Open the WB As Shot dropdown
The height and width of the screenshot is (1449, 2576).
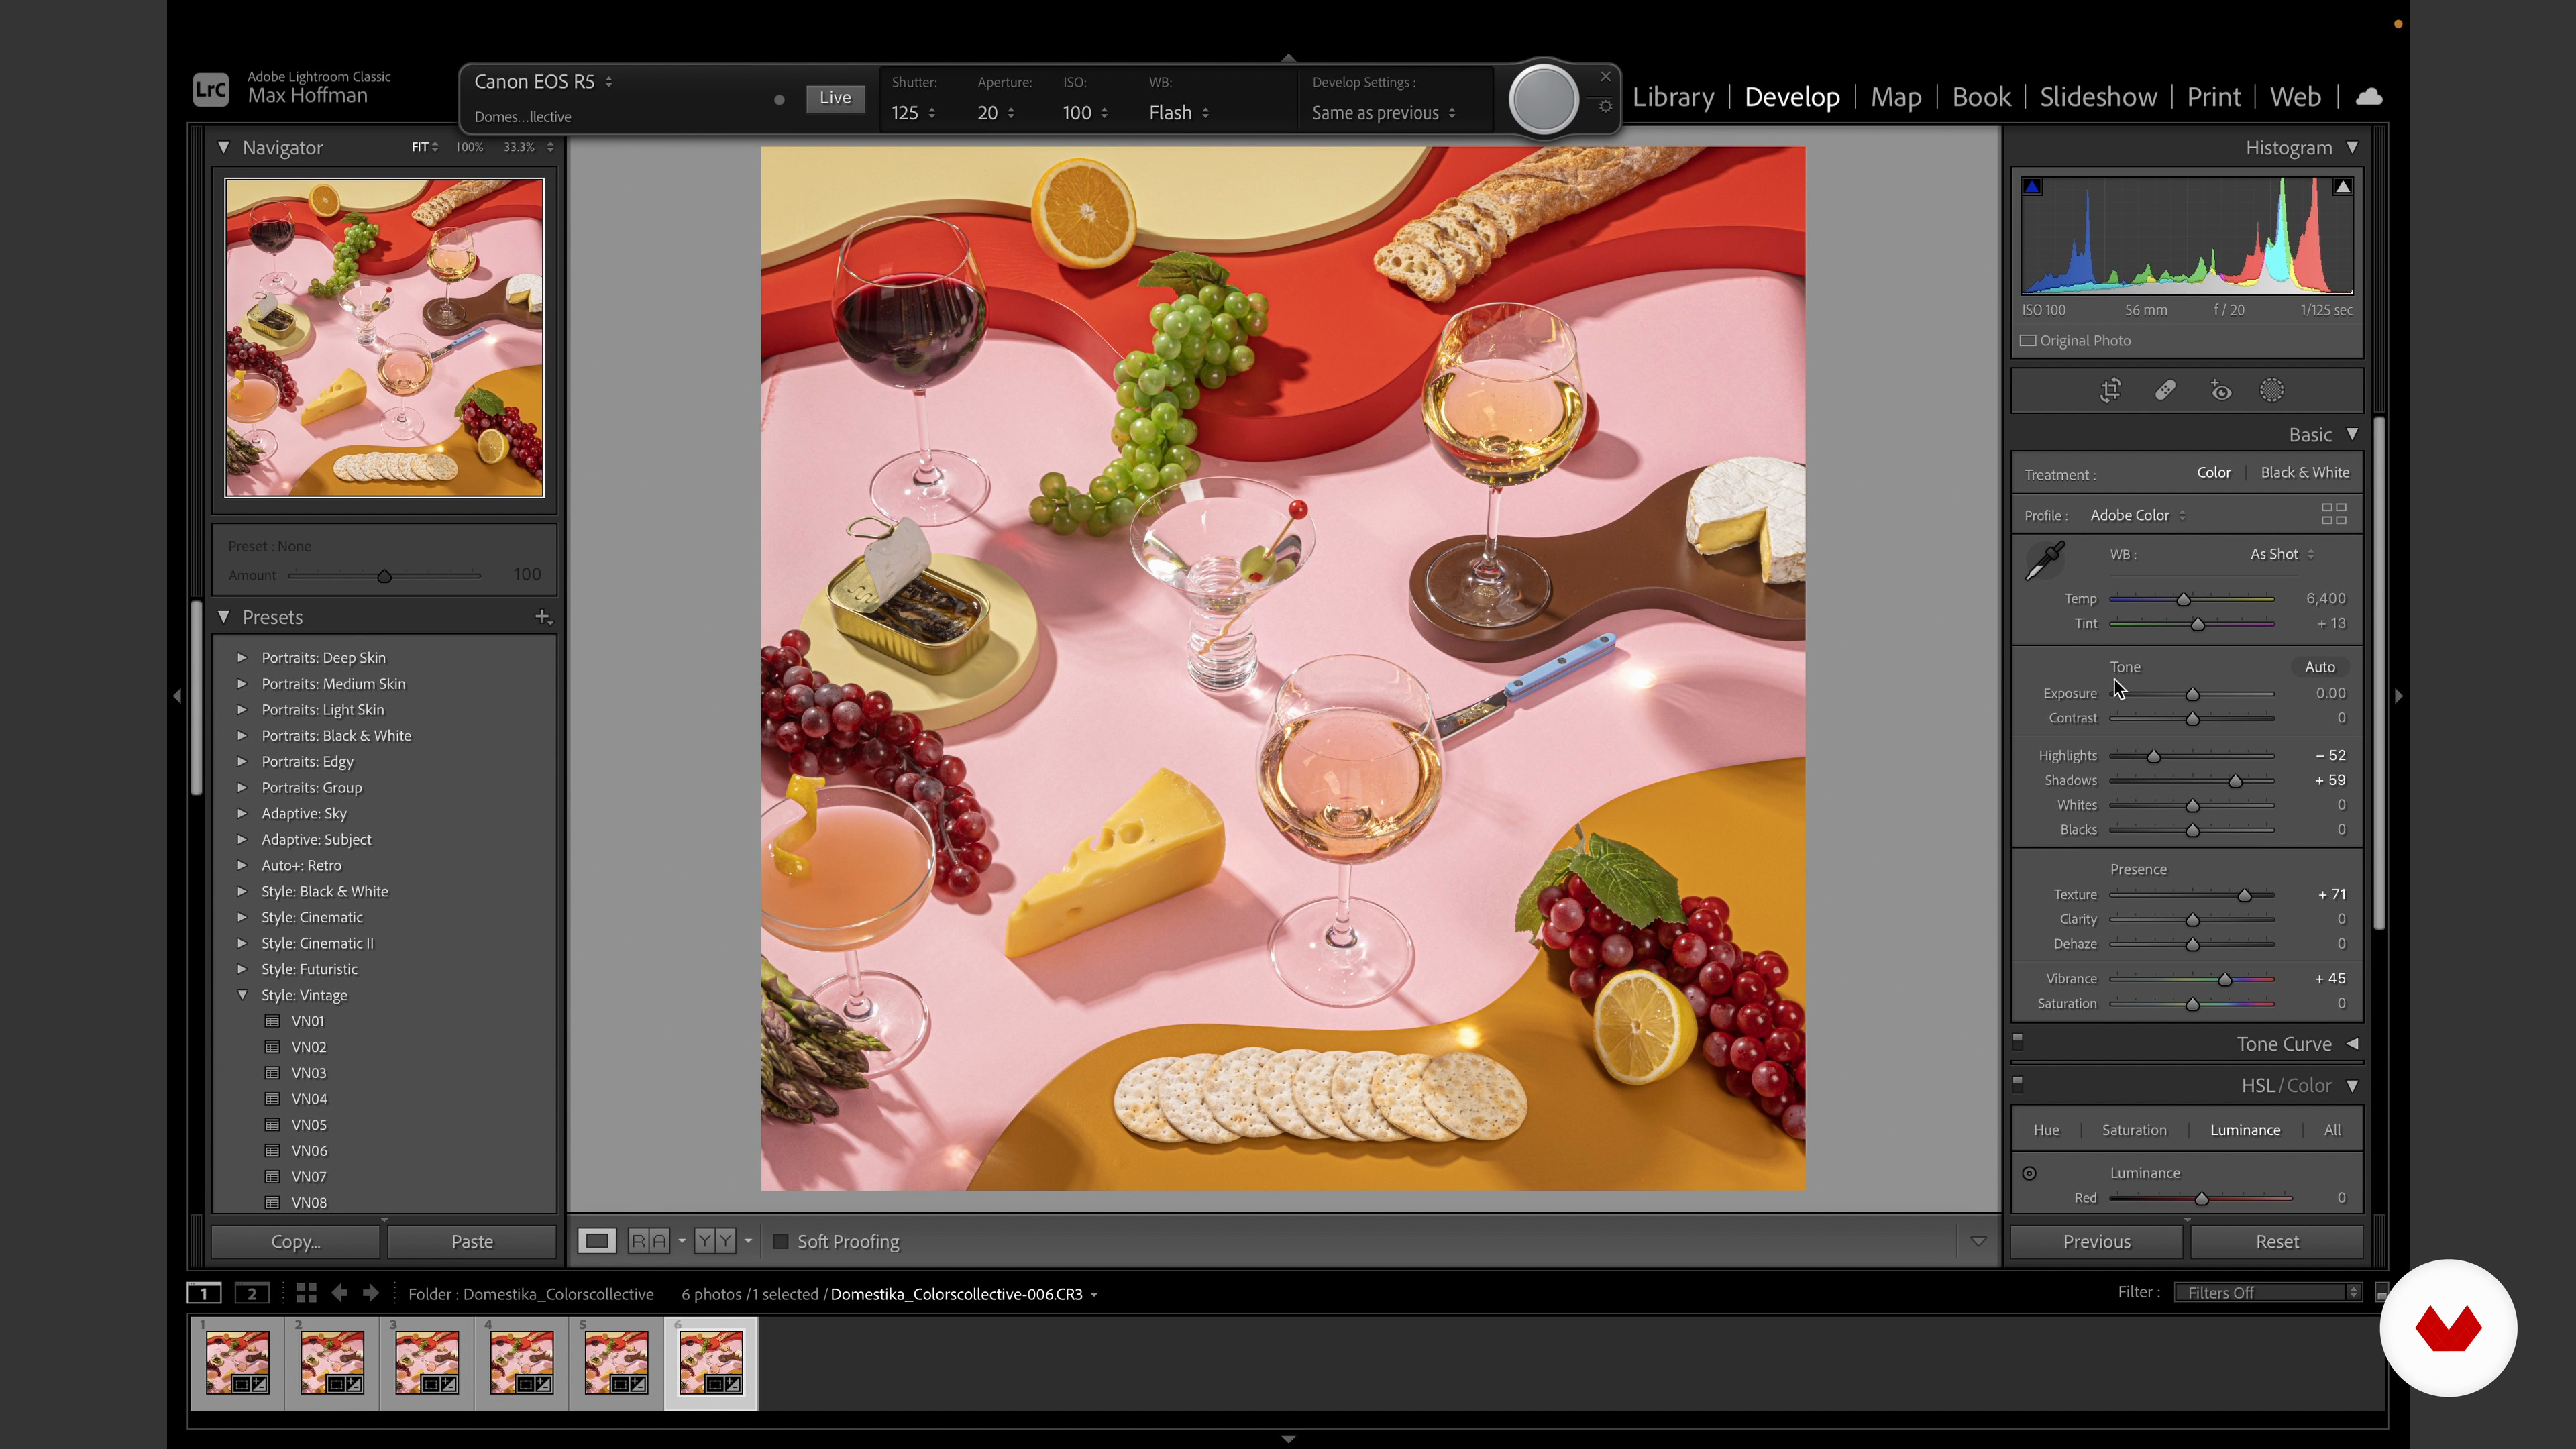(2282, 554)
